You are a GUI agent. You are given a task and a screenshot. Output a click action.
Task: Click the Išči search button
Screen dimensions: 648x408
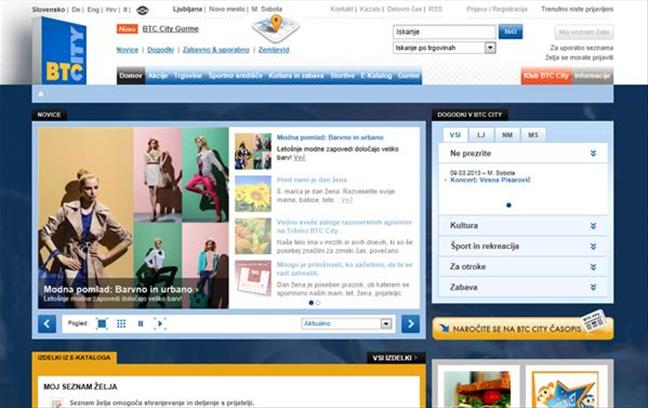(510, 31)
